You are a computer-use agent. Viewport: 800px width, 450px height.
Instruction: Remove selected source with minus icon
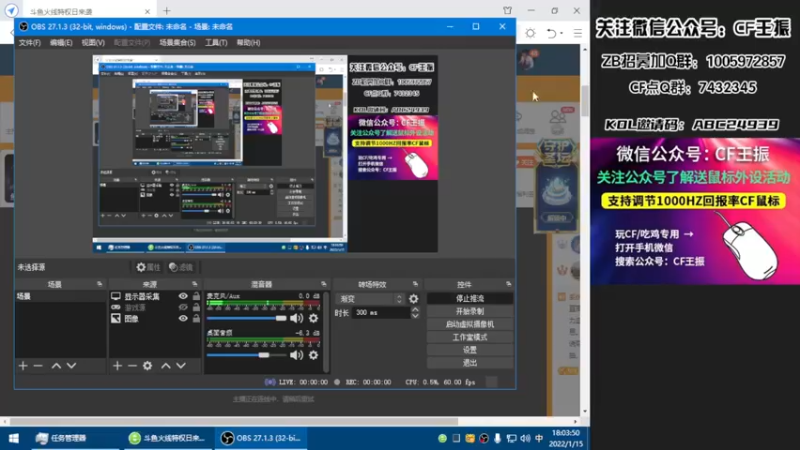pos(132,366)
